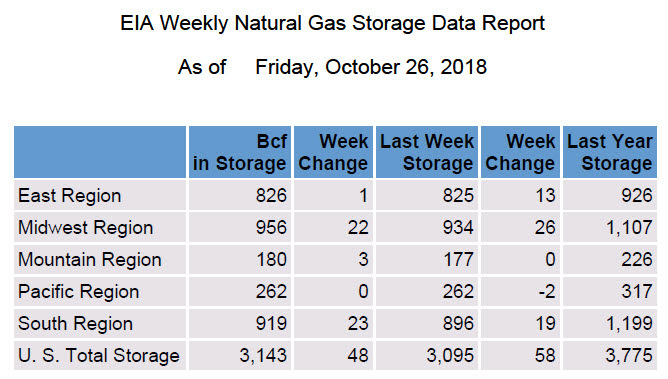This screenshot has height=379, width=668.
Task: Click the Last Year Storage column header
Action: [610, 152]
